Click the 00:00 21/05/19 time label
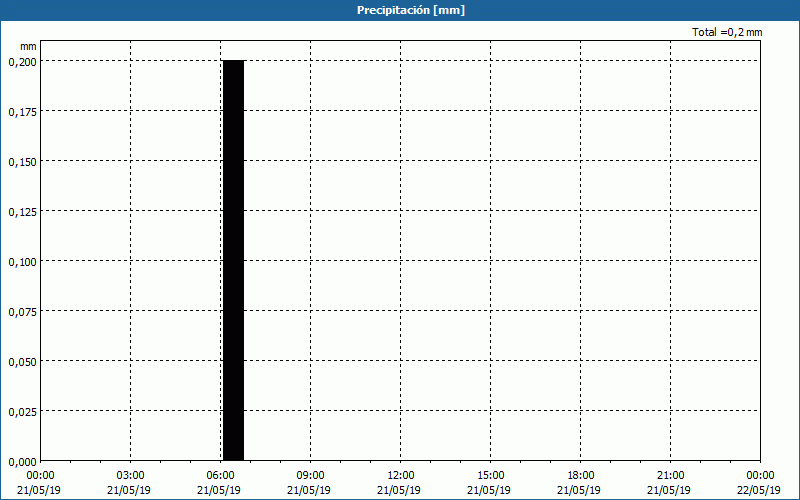This screenshot has height=500, width=800. click(39, 483)
